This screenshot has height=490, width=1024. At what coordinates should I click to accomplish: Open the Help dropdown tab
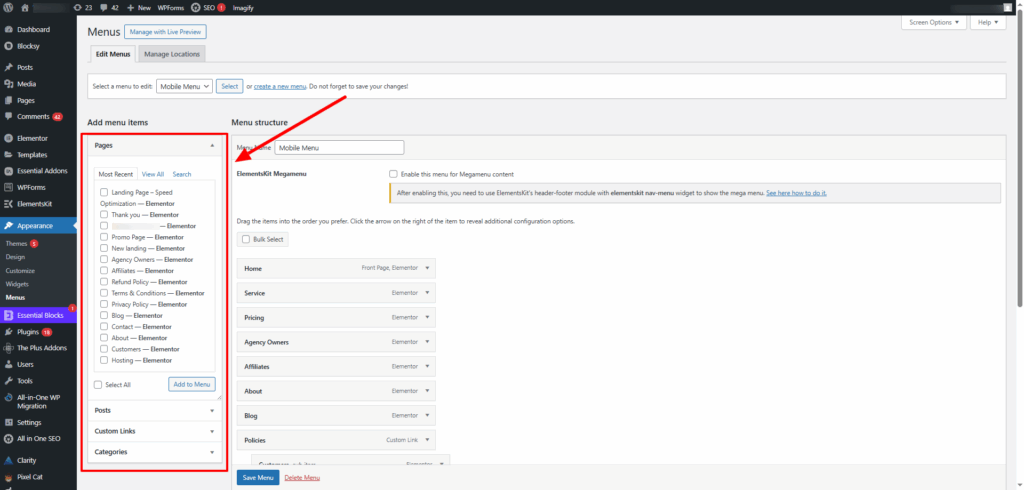click(989, 22)
